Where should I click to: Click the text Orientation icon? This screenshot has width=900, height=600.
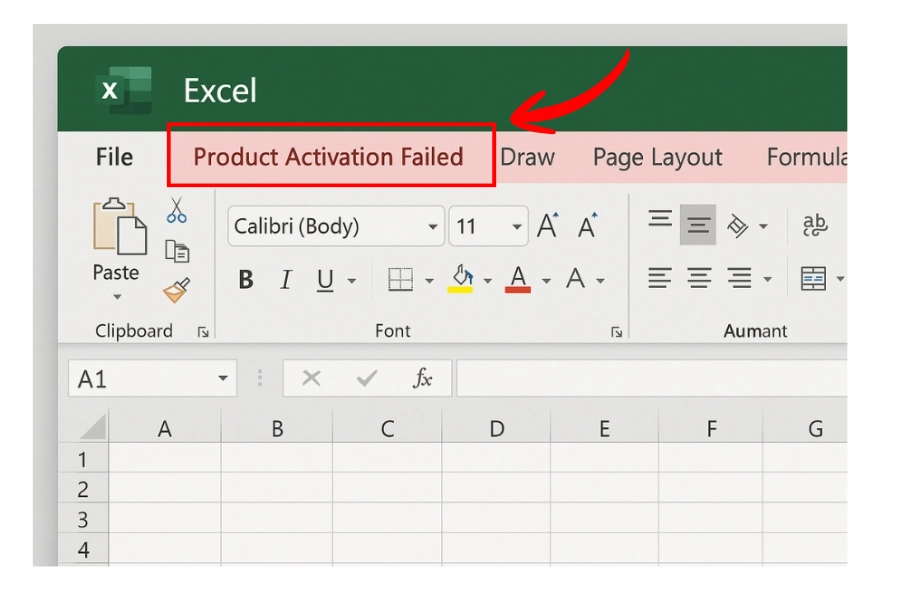pyautogui.click(x=738, y=225)
